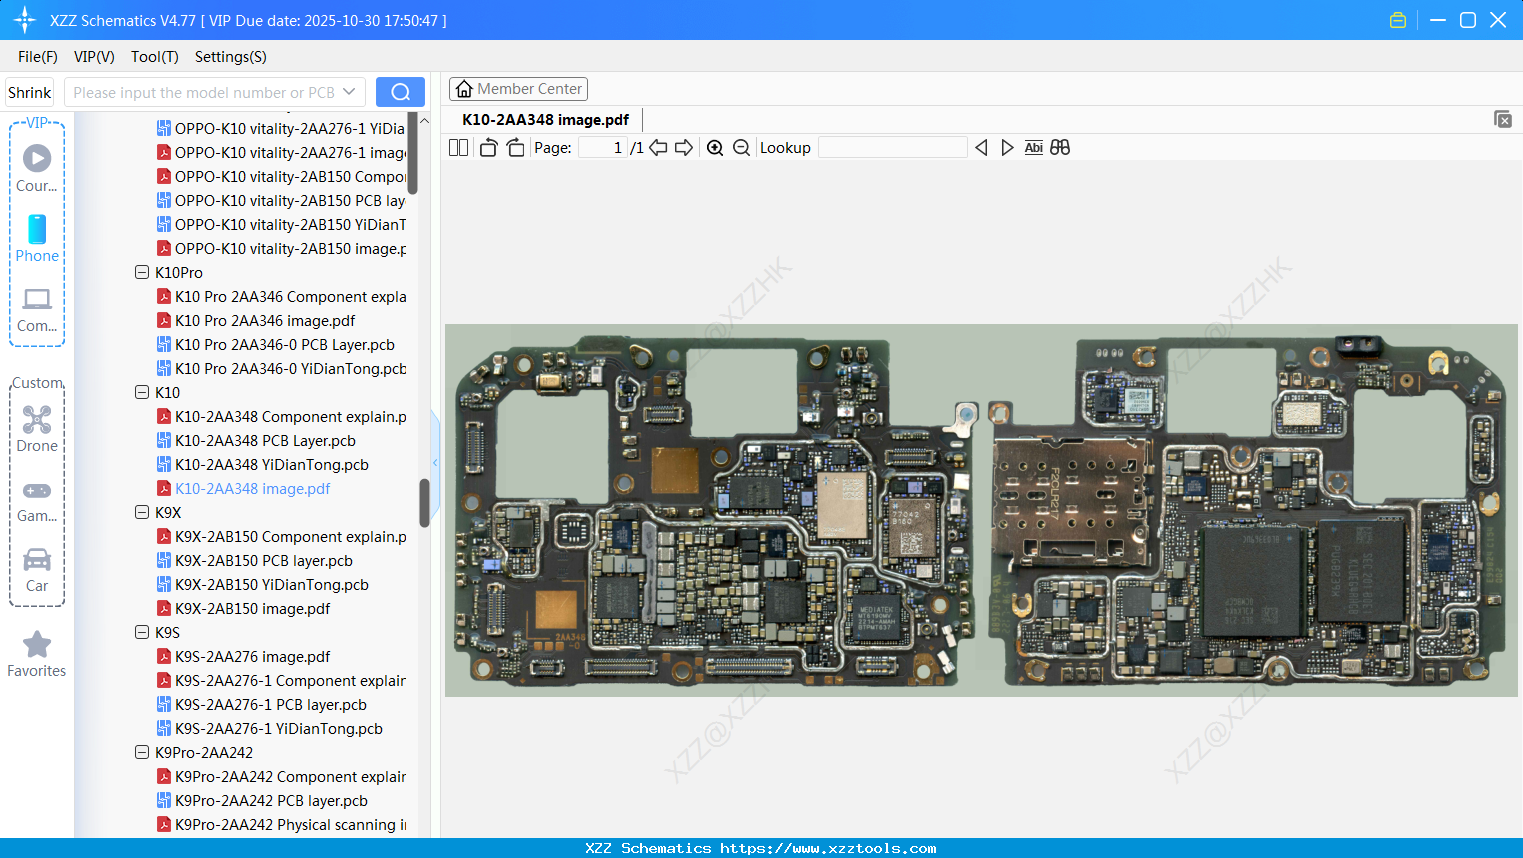
Task: Click inside the Lookup search field
Action: 893,147
